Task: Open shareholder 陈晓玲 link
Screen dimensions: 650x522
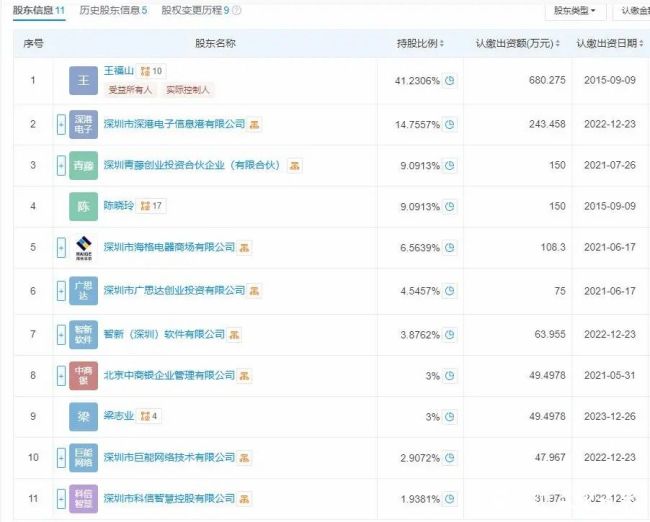Action: 119,206
